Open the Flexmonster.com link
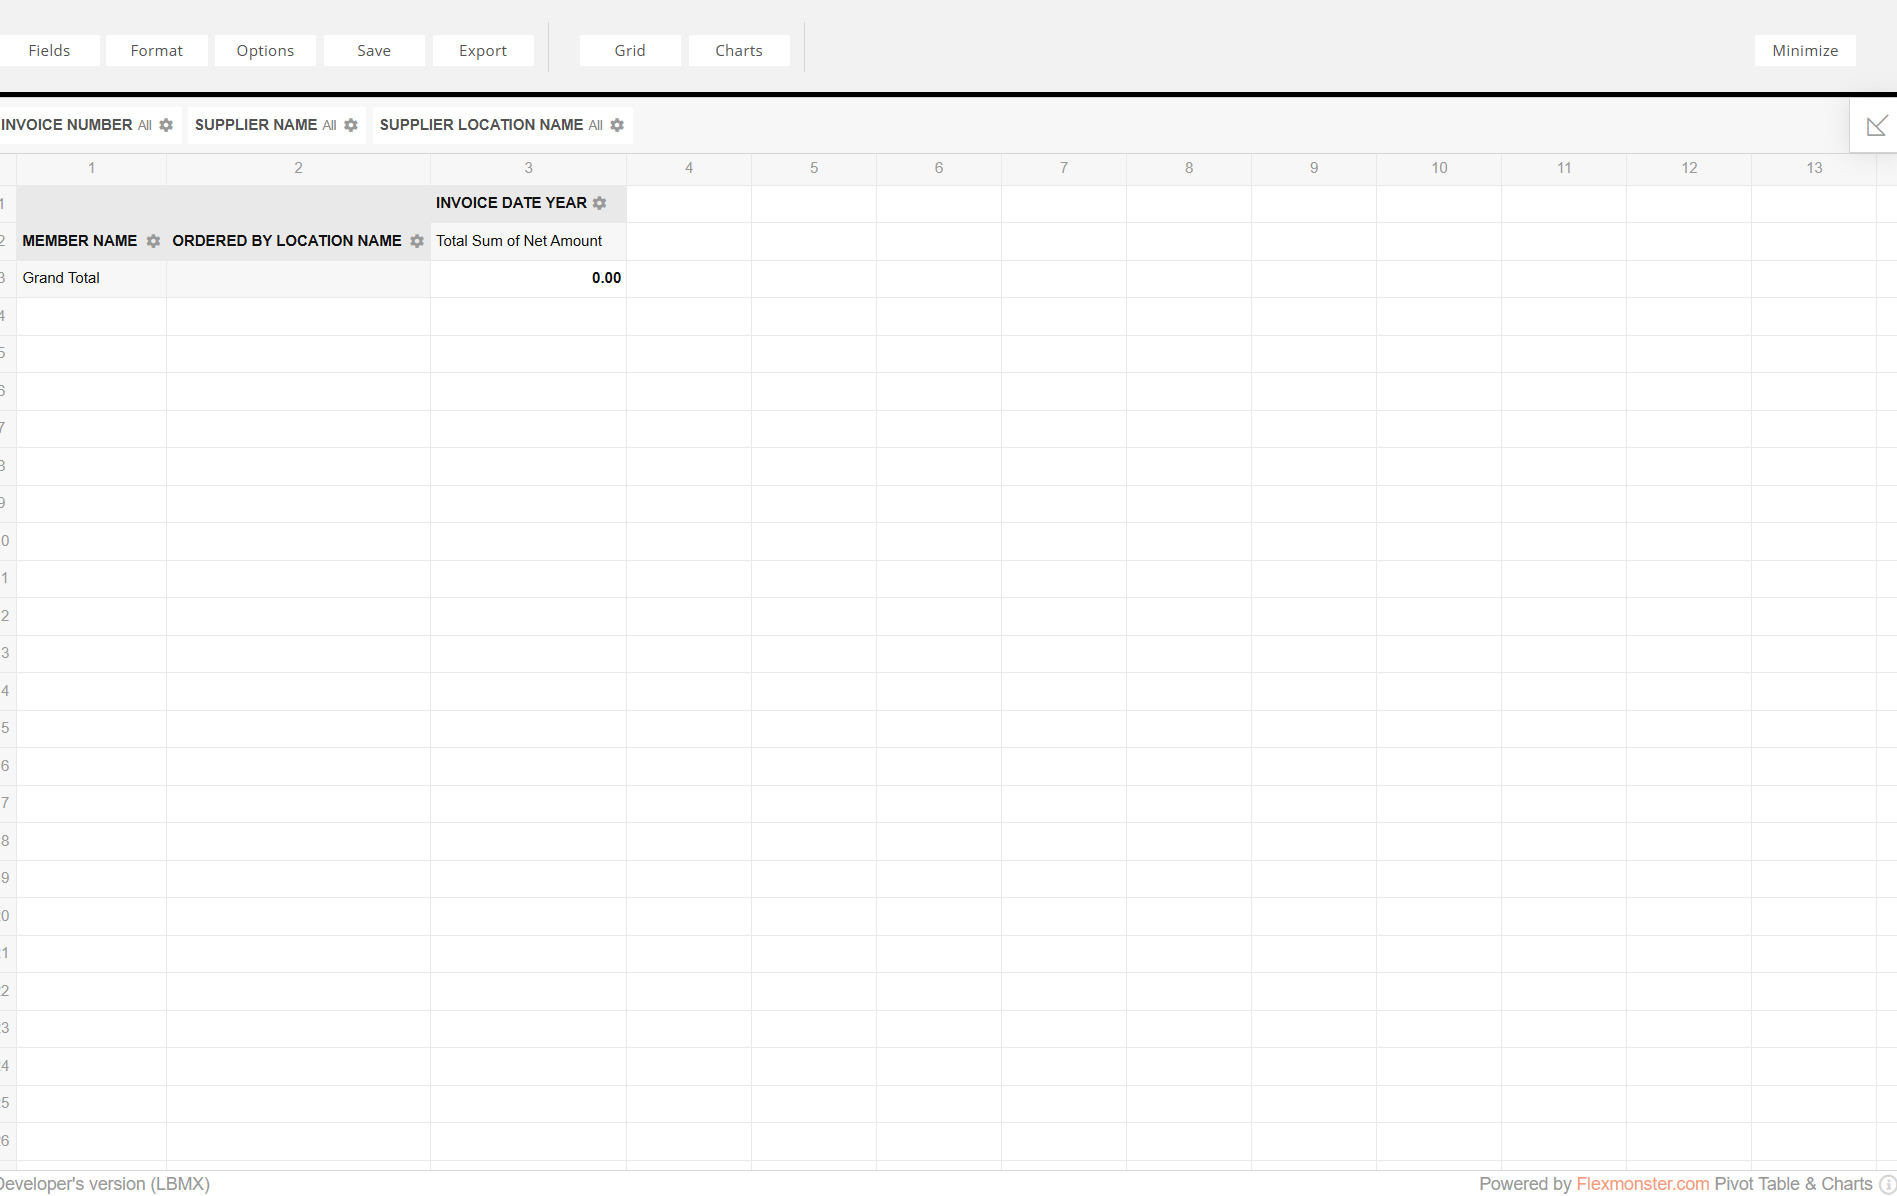The image size is (1897, 1196). pos(1642,1184)
